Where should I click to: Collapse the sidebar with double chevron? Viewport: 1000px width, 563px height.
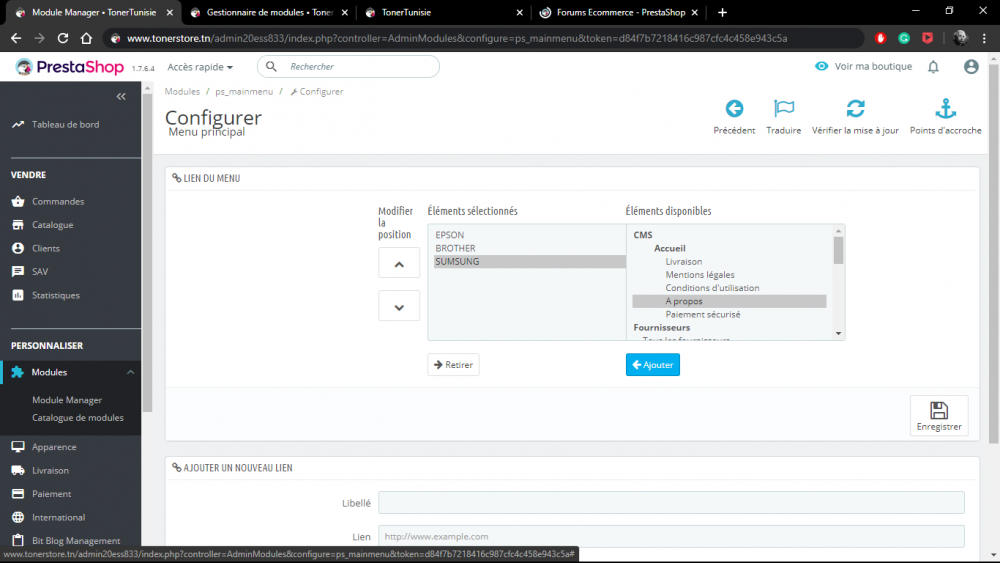[x=121, y=96]
